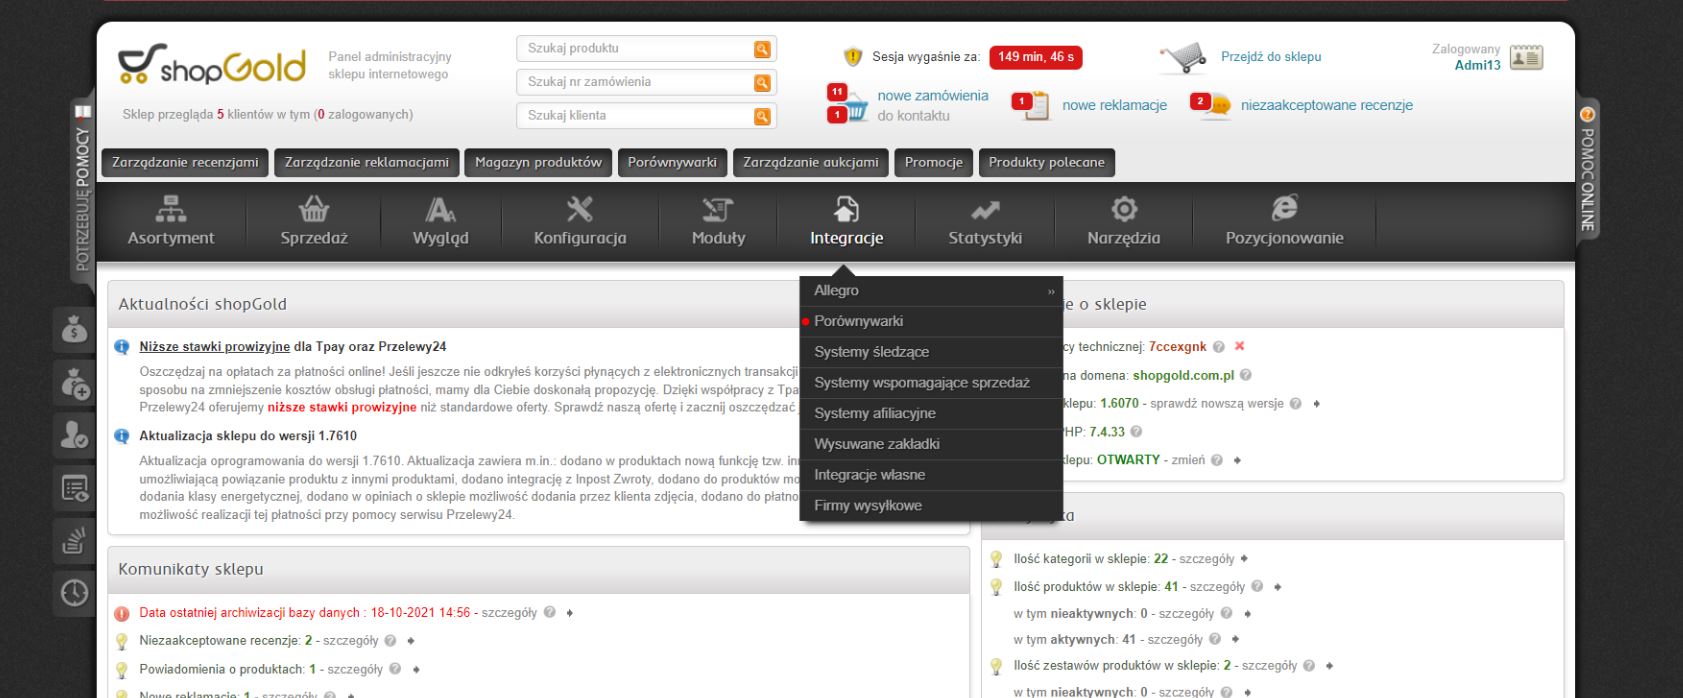Expand the Allegro submenu
Image resolution: width=1683 pixels, height=698 pixels.
click(930, 291)
